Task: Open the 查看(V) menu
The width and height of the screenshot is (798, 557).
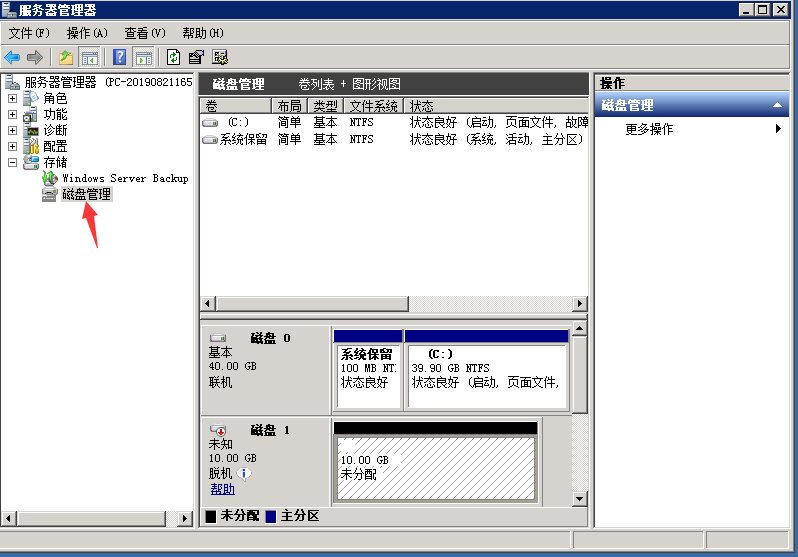Action: point(144,33)
